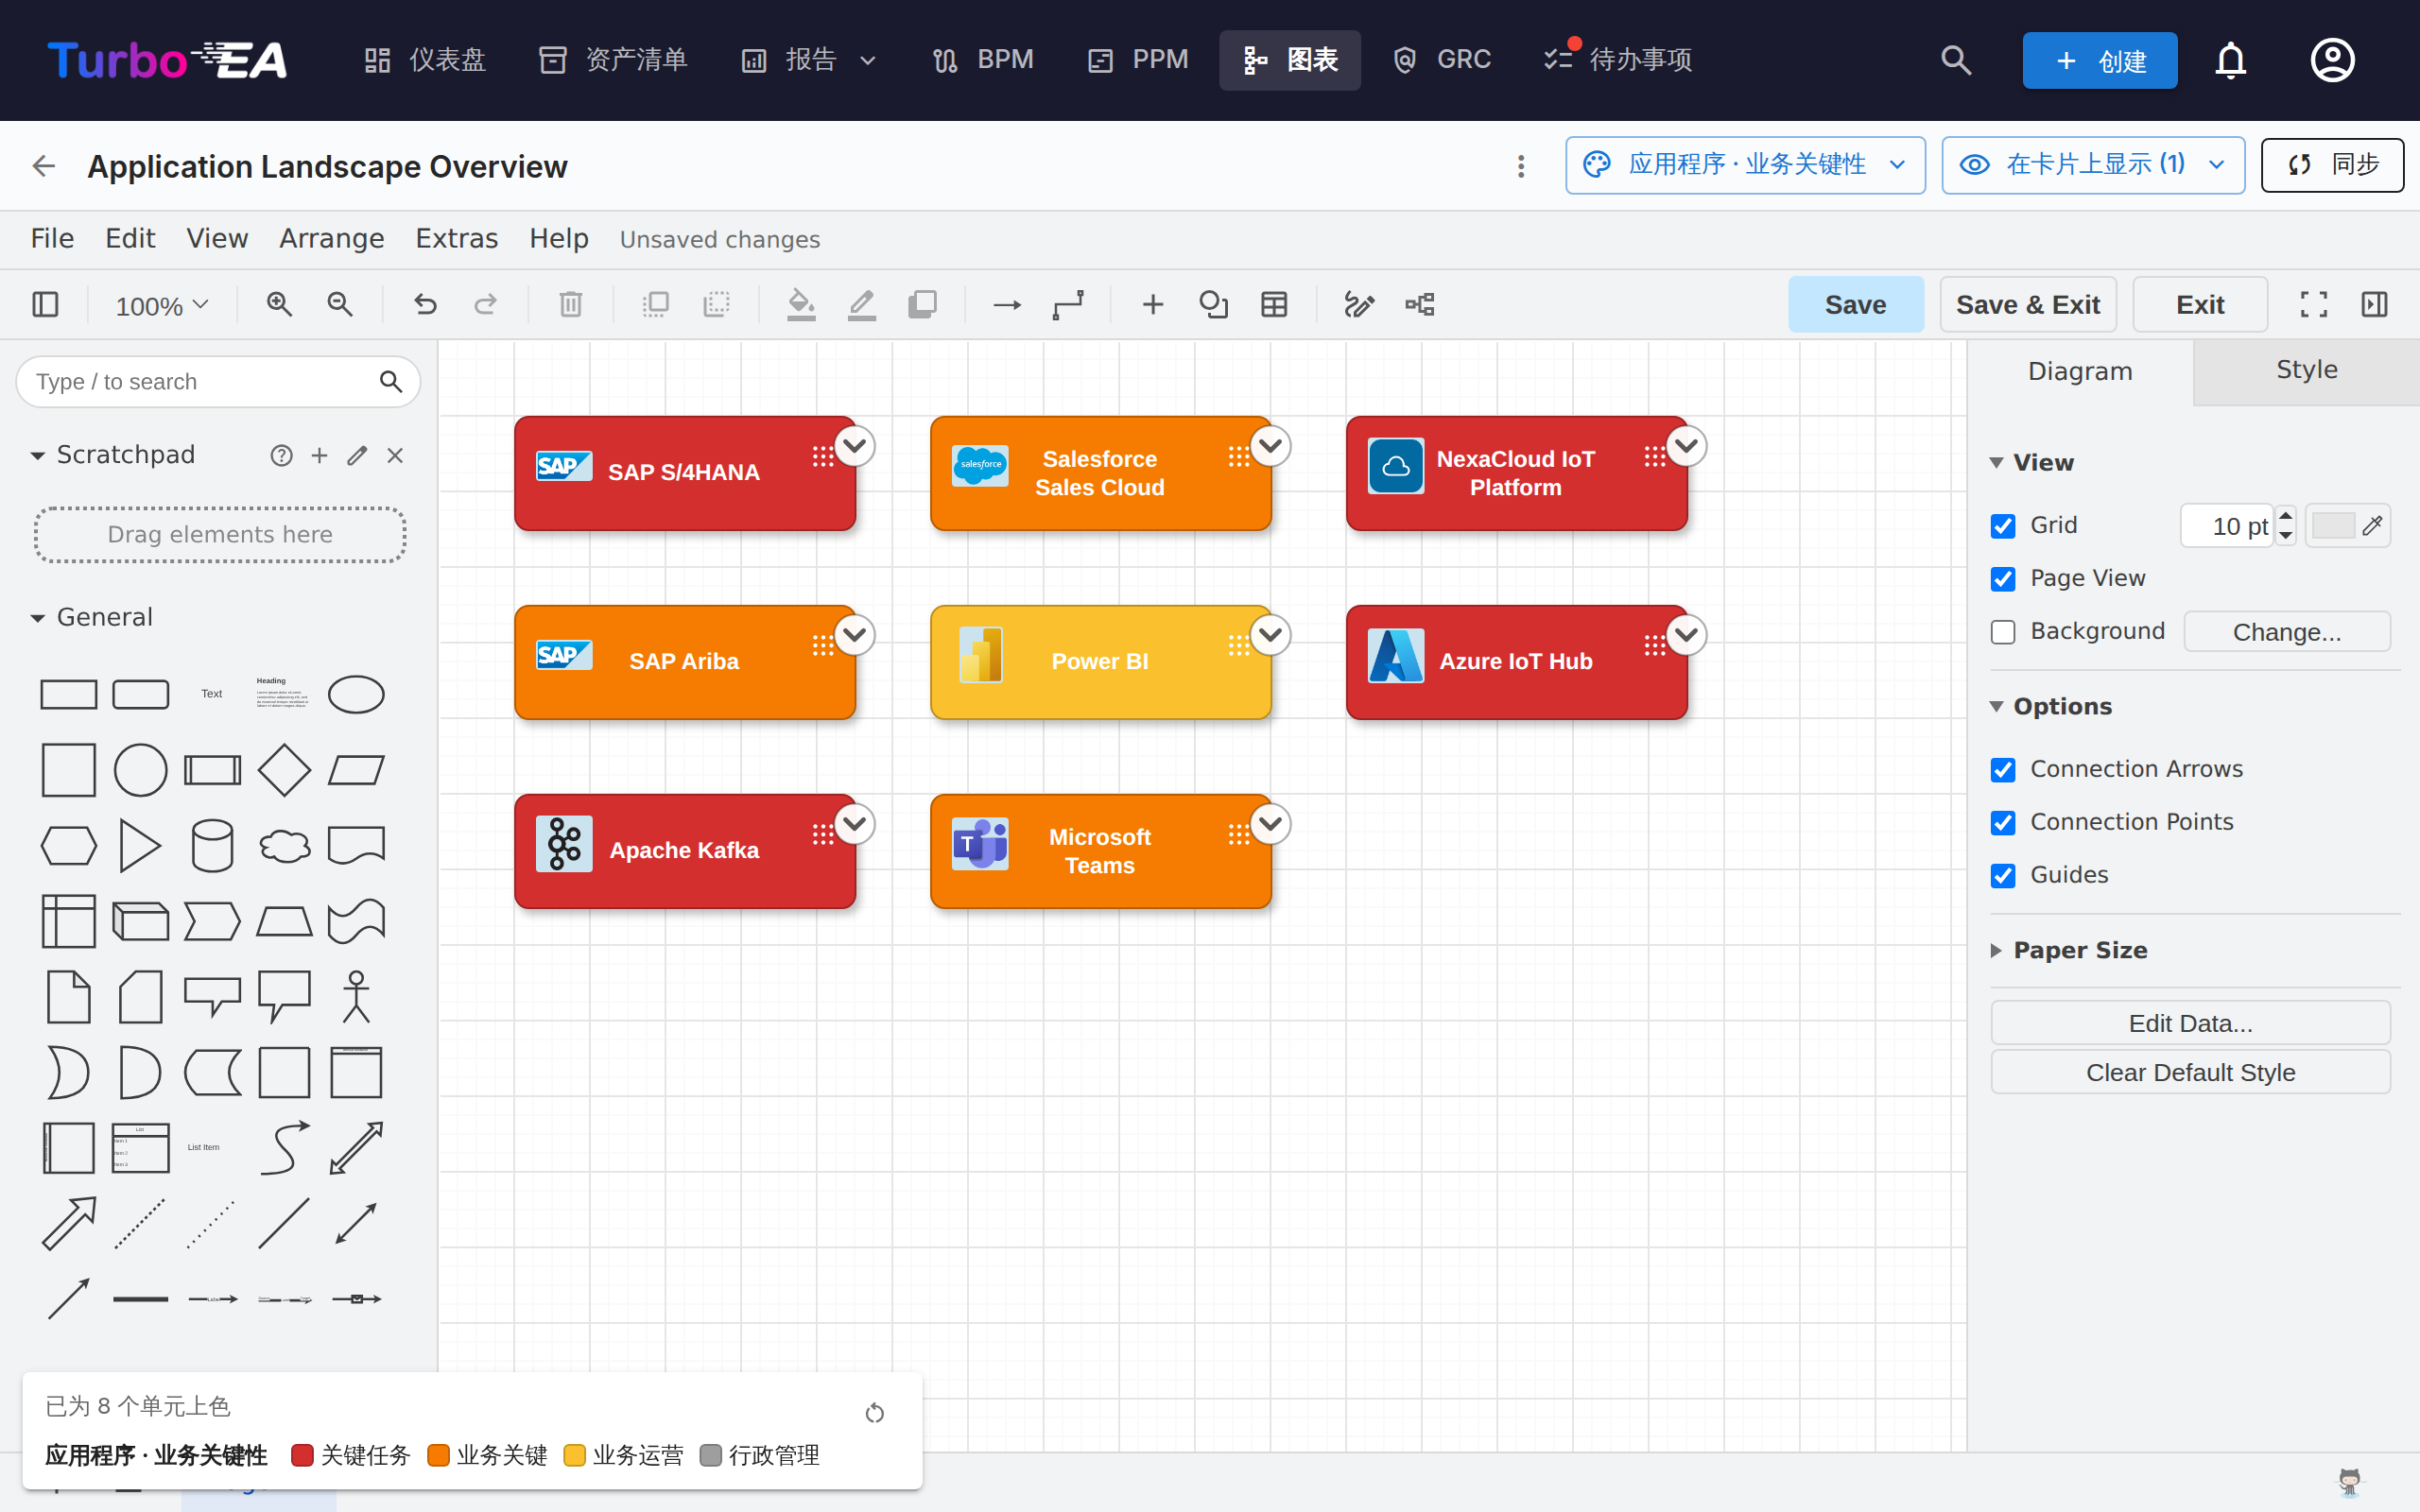The width and height of the screenshot is (2420, 1512).
Task: Expand the Paper Size section
Action: tap(2080, 950)
